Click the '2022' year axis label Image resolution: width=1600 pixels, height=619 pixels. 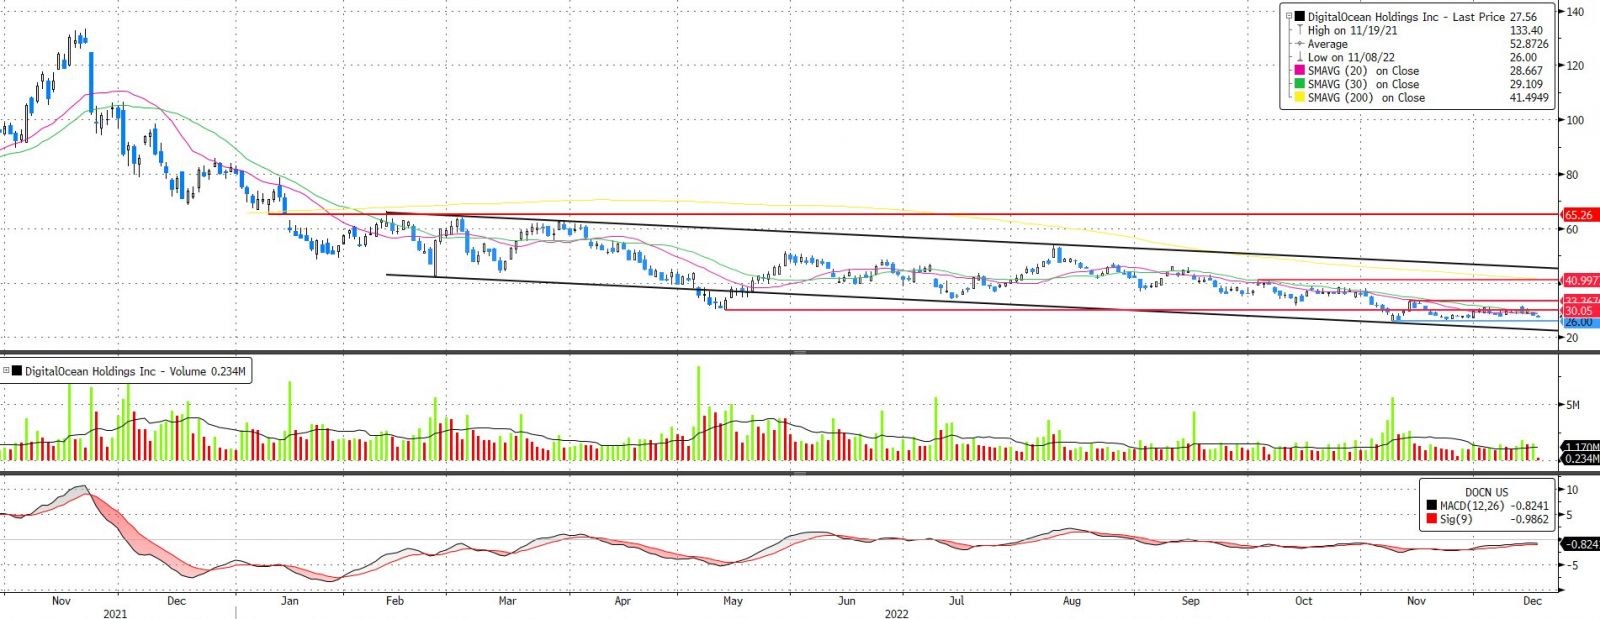pos(896,614)
